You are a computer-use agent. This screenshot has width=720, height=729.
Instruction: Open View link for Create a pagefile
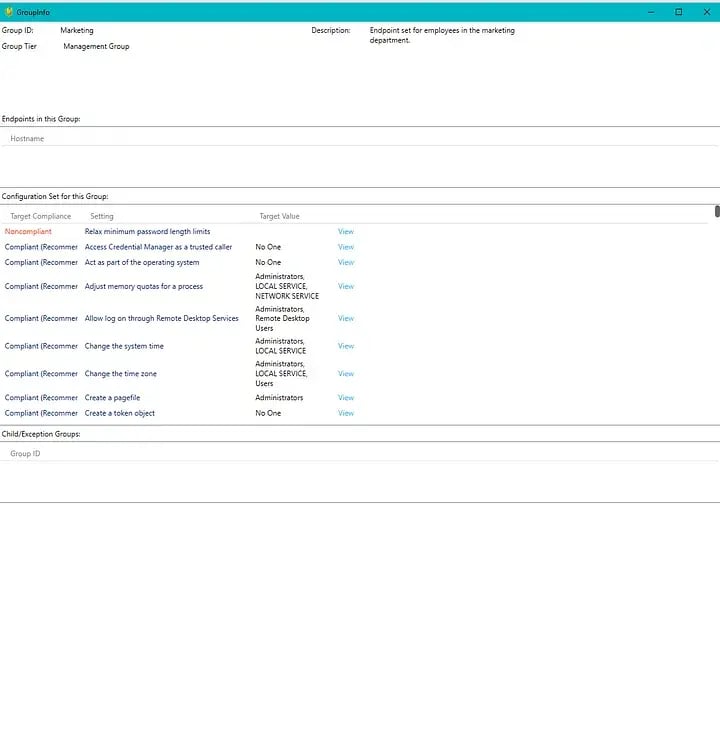pyautogui.click(x=345, y=398)
